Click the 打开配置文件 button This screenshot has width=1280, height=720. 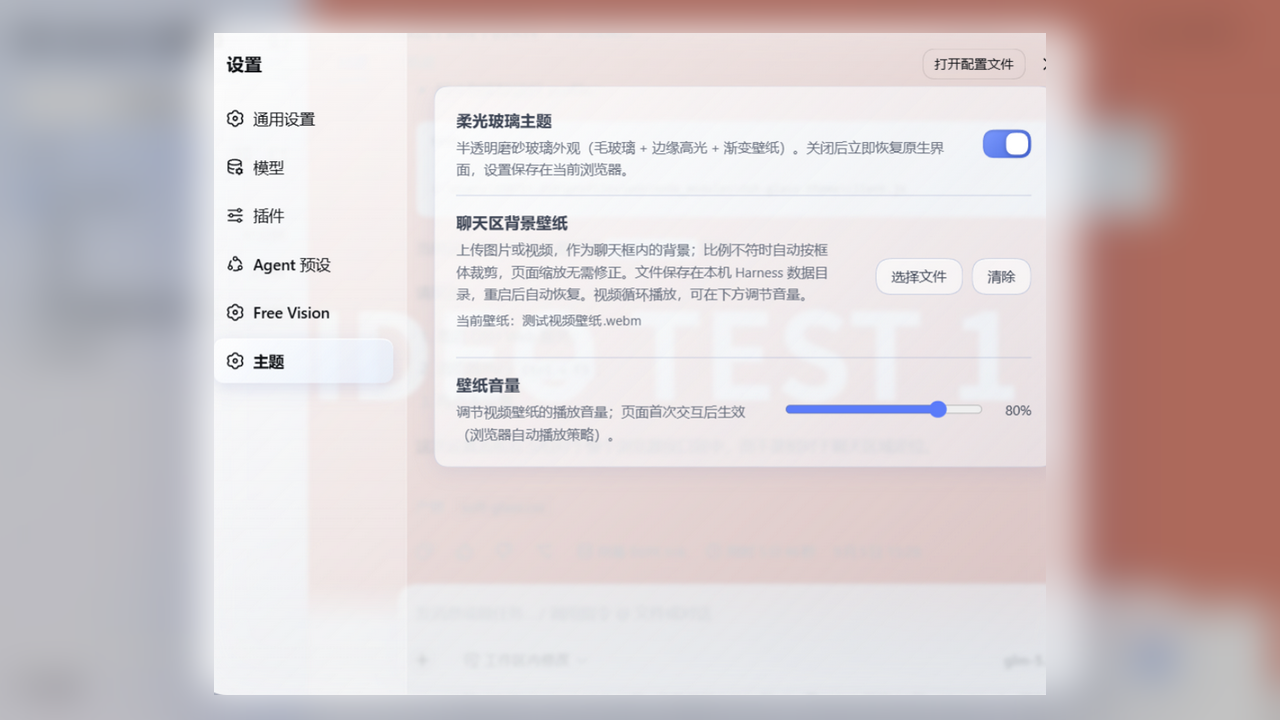[974, 64]
